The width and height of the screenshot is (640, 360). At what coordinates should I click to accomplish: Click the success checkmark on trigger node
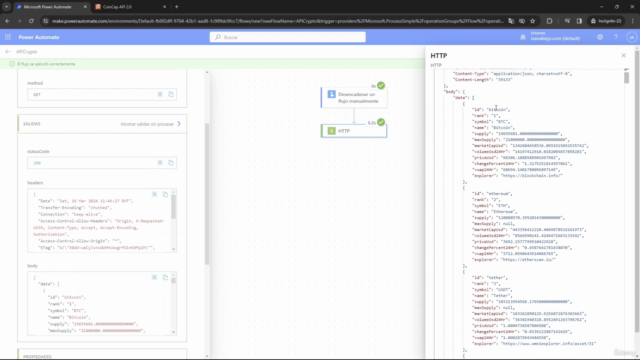coord(381,85)
